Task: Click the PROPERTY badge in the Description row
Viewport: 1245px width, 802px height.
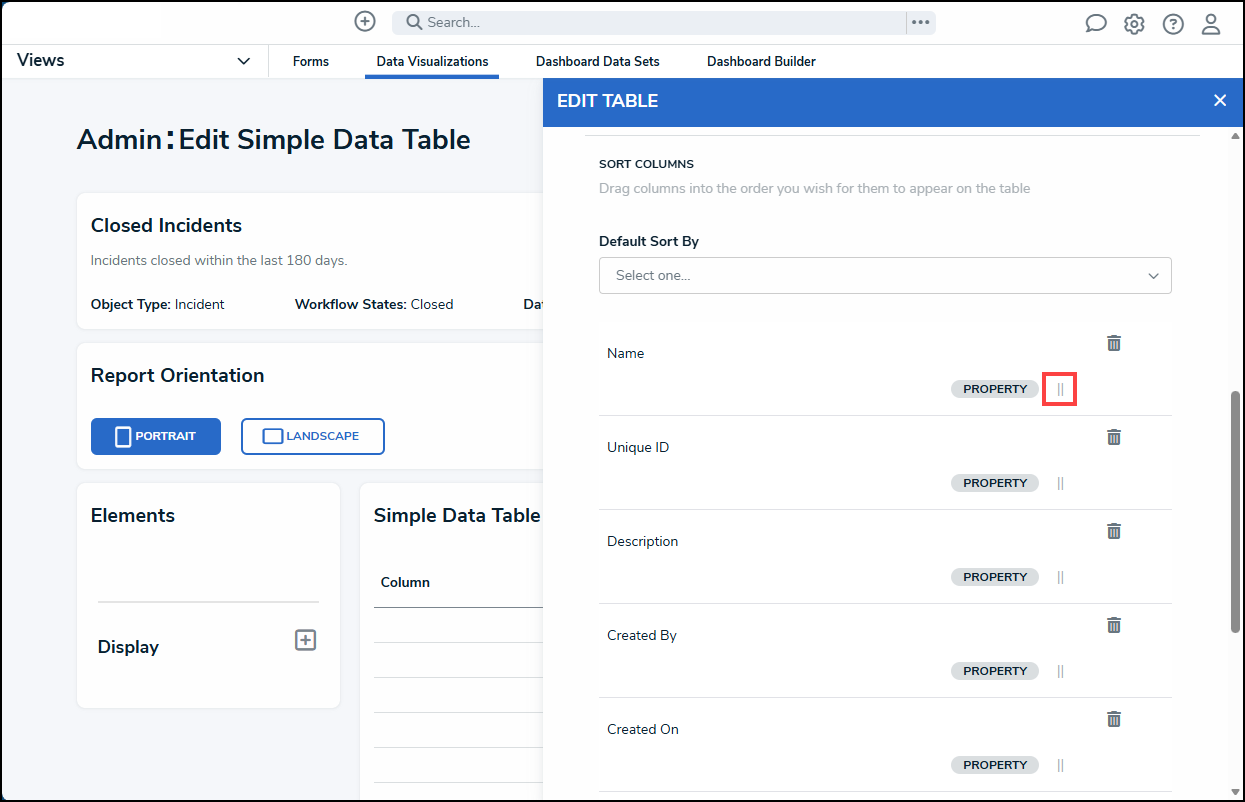Action: (x=995, y=577)
